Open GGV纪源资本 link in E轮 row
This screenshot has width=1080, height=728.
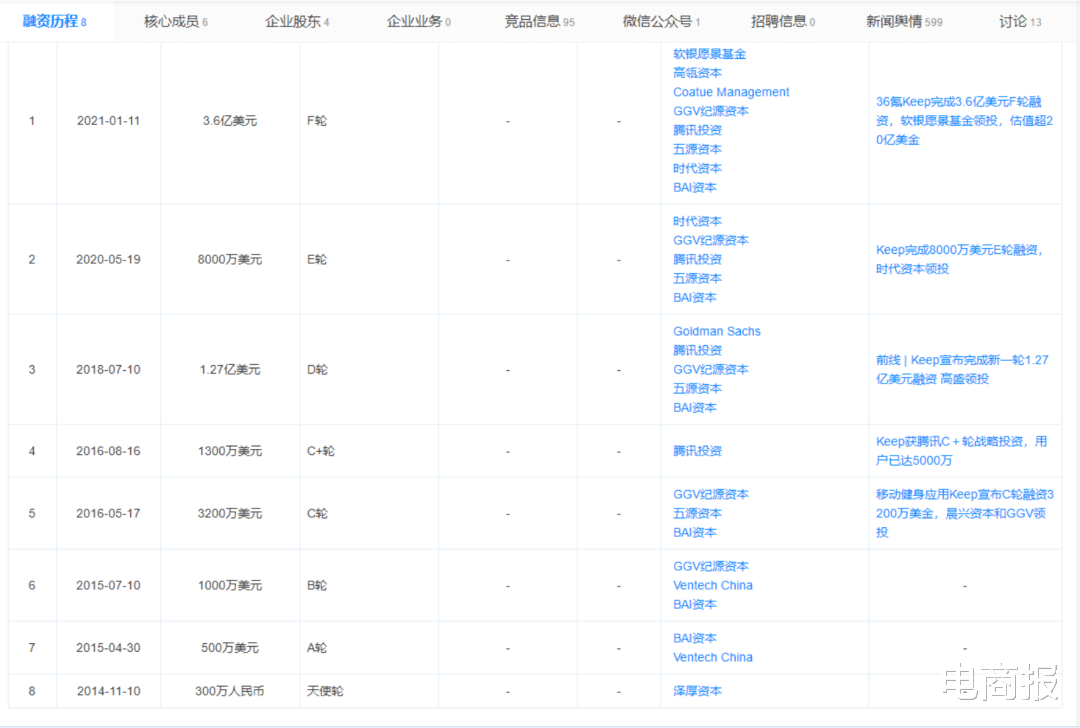(711, 240)
